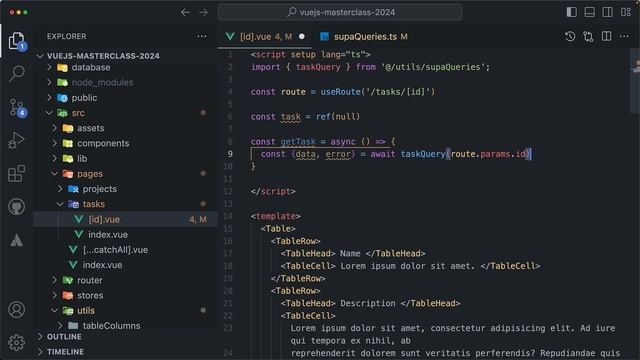Open Run and Debug view

point(16,140)
